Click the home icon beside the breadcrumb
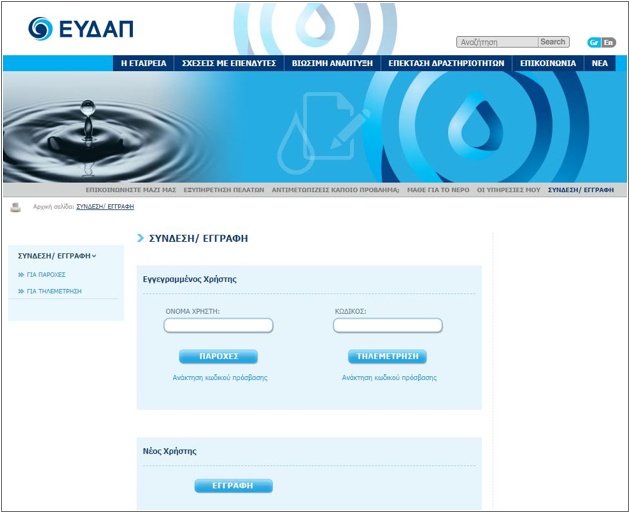Viewport: 630px width, 517px height. click(16, 207)
